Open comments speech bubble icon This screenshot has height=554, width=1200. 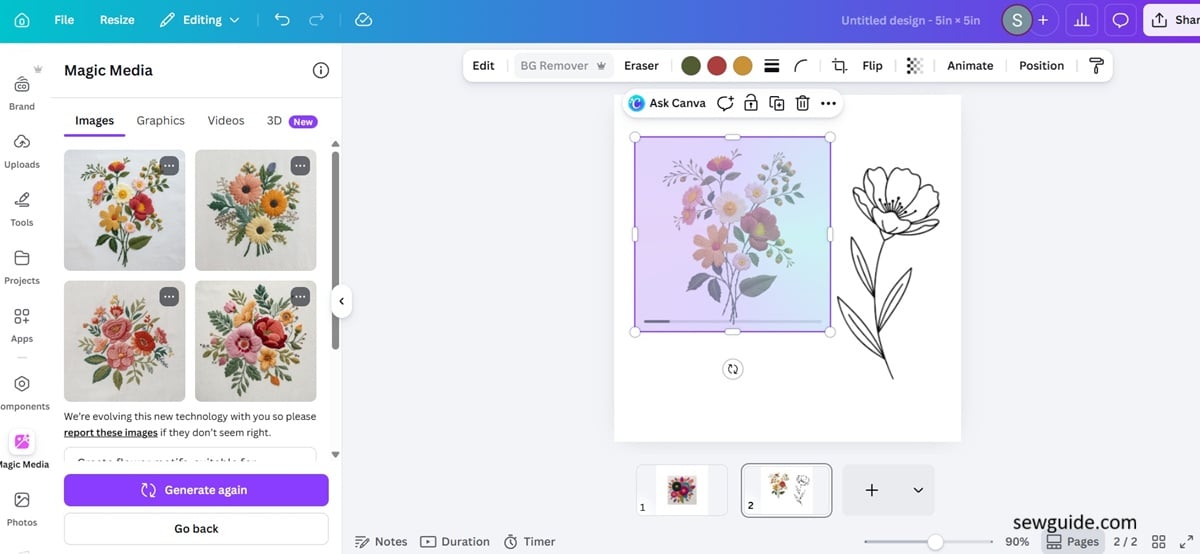pos(1121,20)
